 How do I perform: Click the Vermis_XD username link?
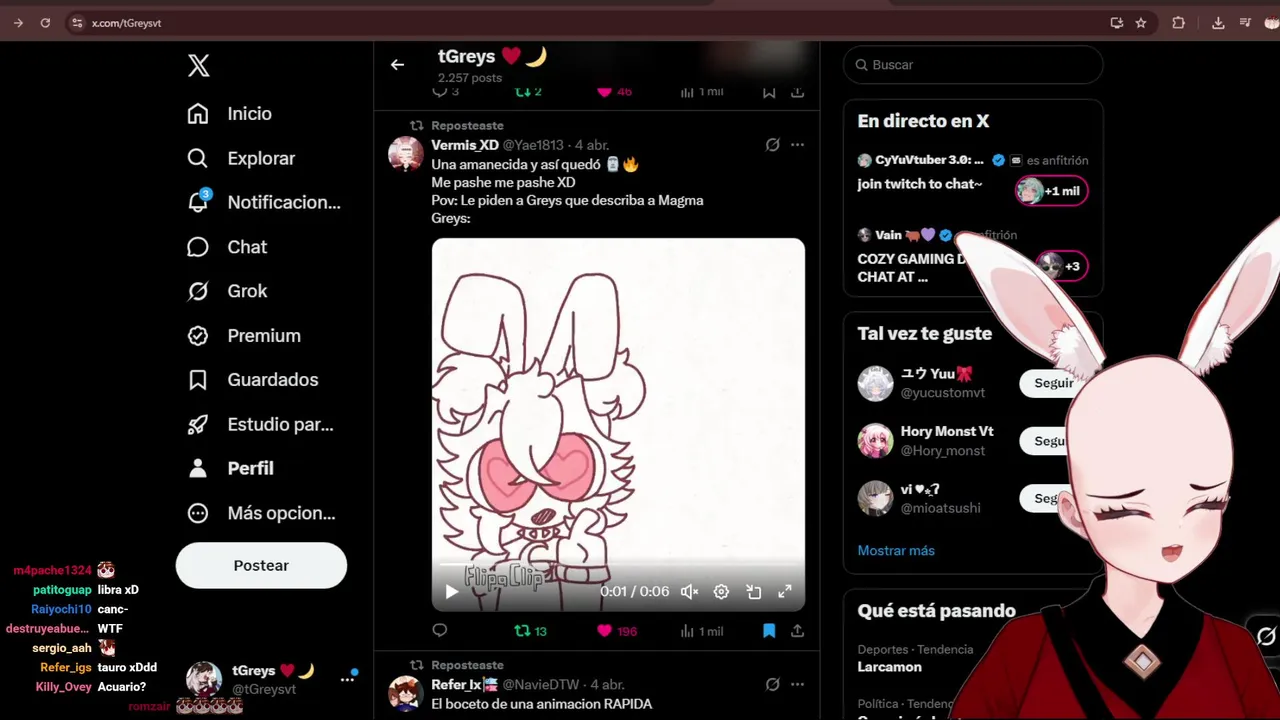pyautogui.click(x=465, y=145)
